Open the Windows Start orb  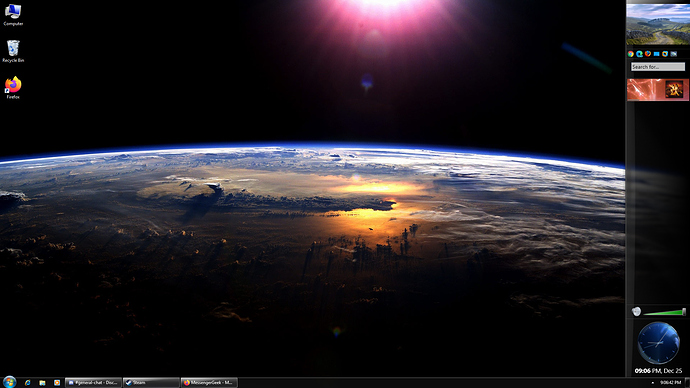coord(9,382)
